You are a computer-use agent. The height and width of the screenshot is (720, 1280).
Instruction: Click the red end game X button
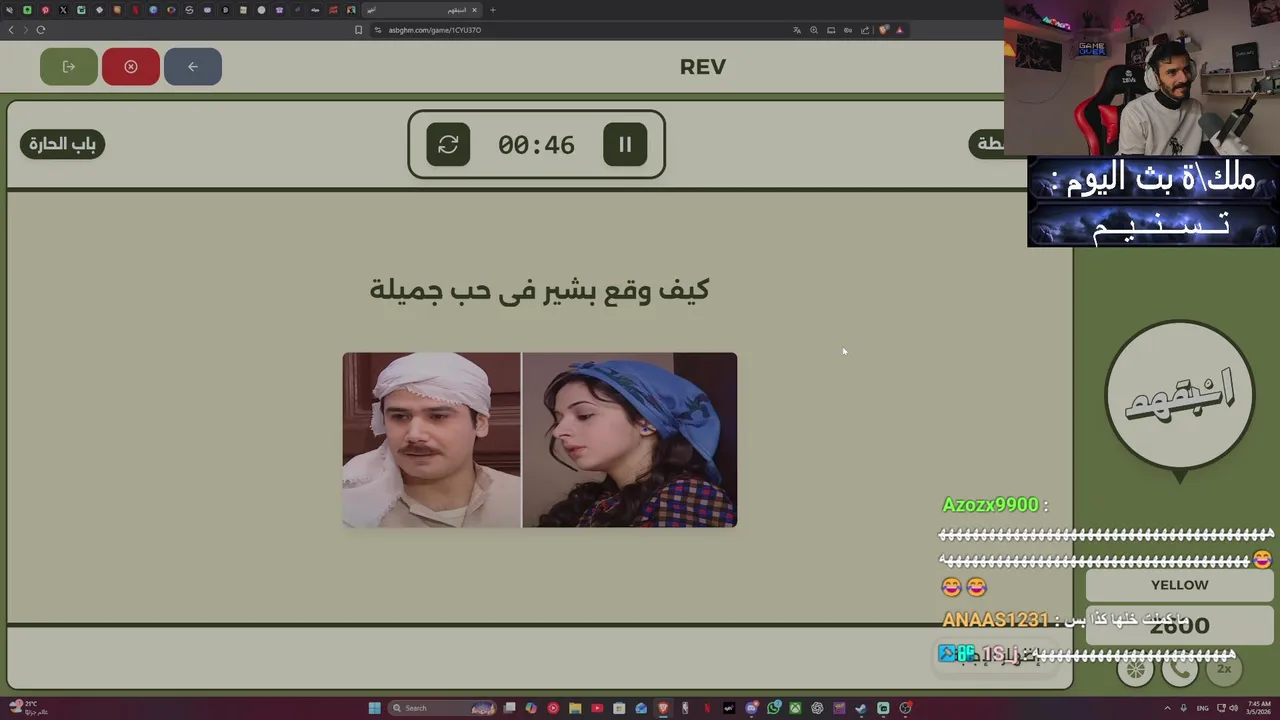(x=131, y=66)
